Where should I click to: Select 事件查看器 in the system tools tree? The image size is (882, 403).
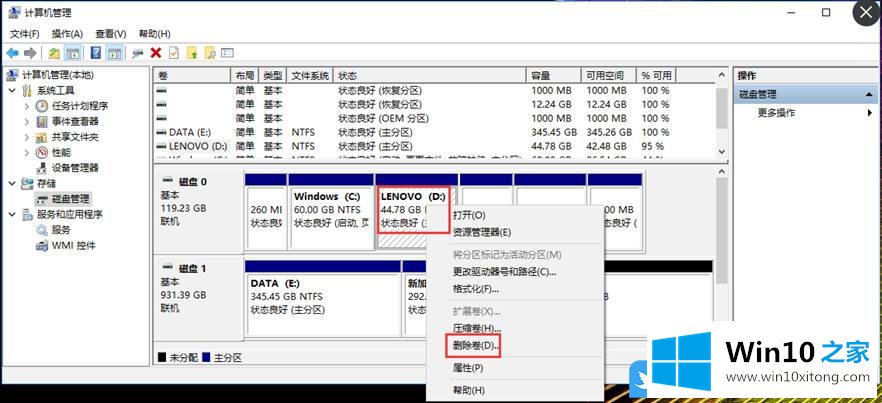[74, 121]
